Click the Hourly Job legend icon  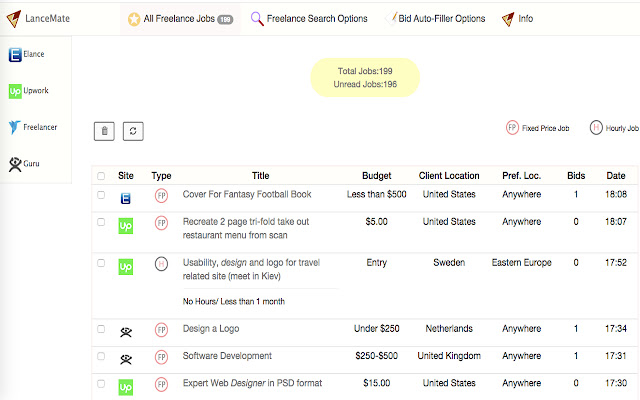[596, 128]
